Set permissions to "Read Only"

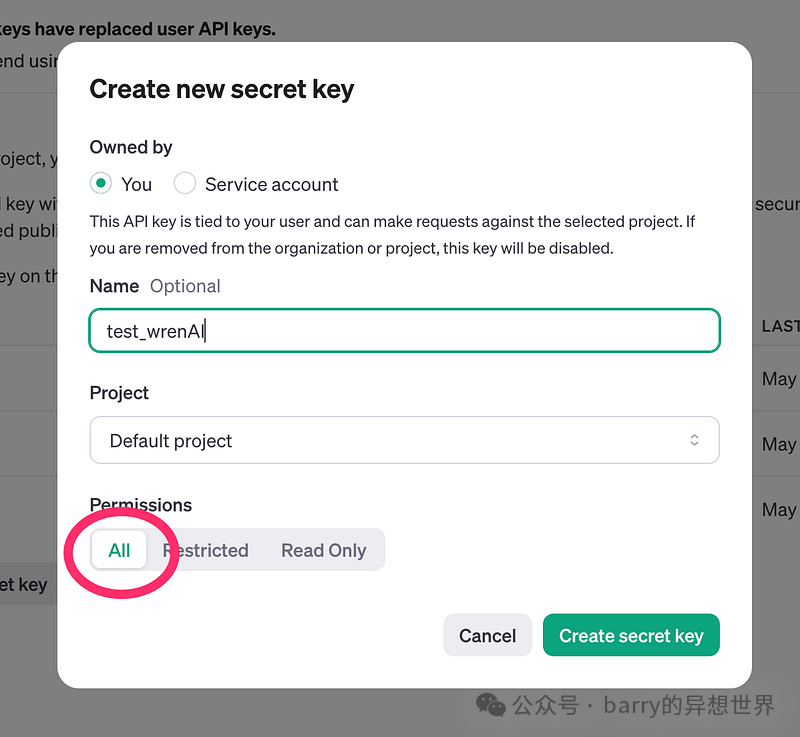click(323, 550)
